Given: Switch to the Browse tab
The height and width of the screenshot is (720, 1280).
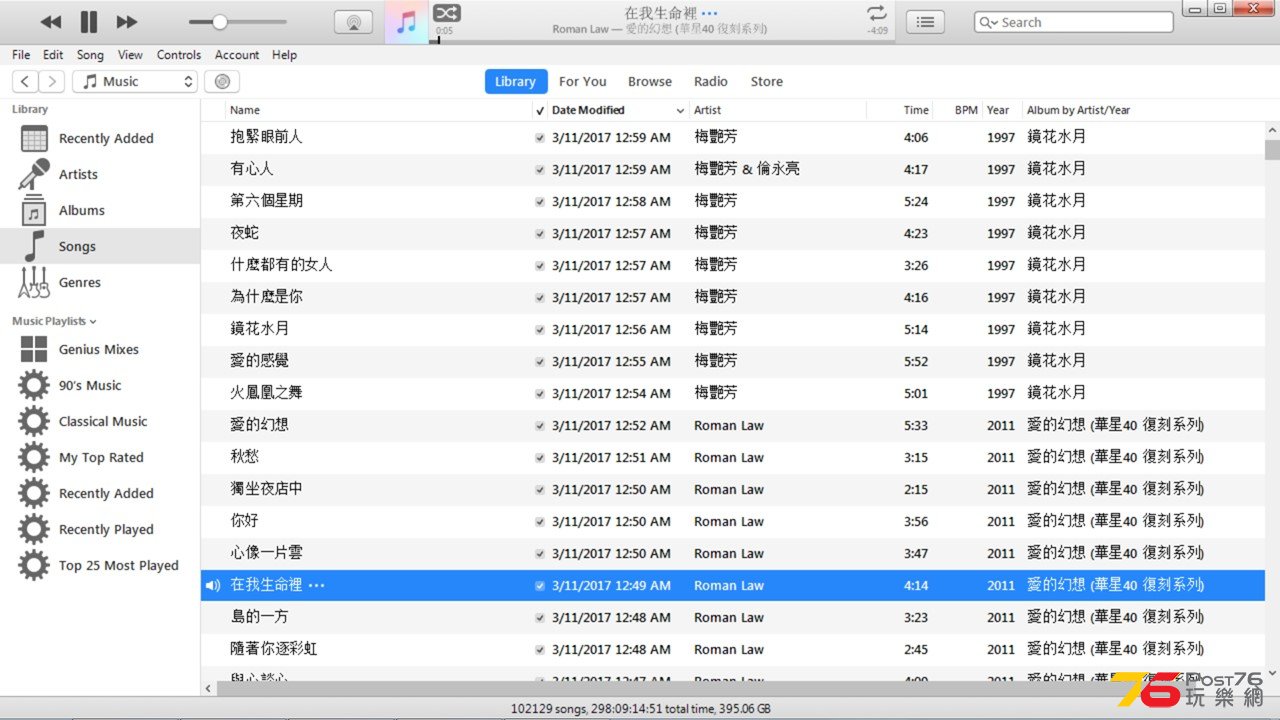Looking at the screenshot, I should pyautogui.click(x=650, y=82).
